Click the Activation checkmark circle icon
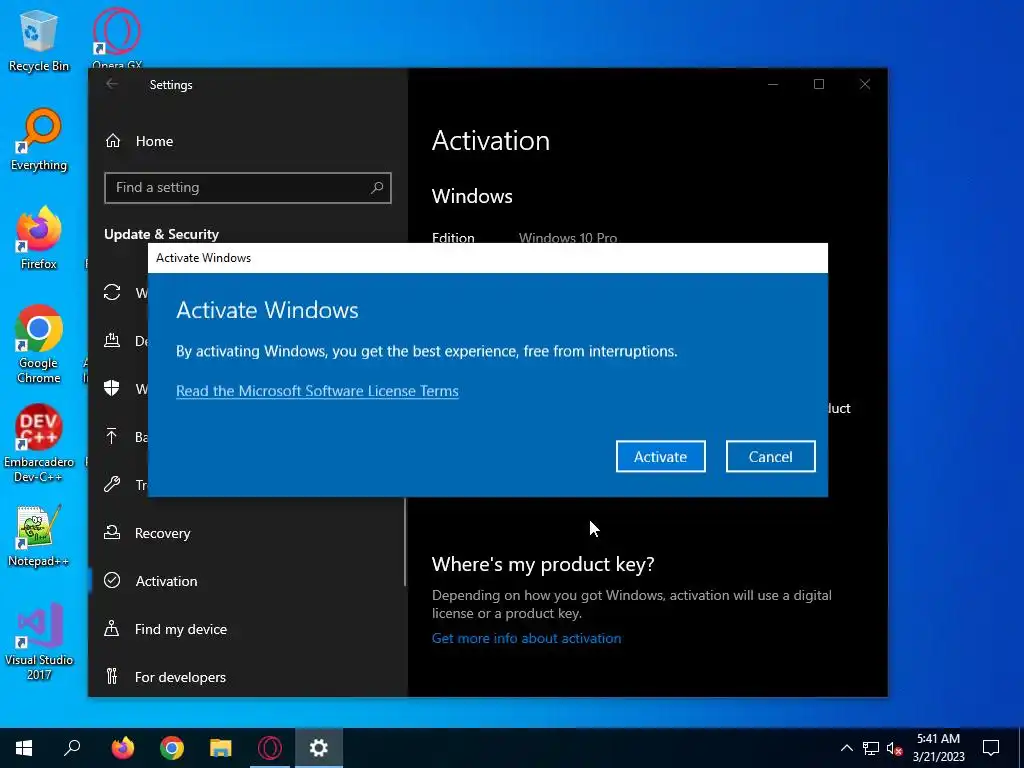 [112, 580]
